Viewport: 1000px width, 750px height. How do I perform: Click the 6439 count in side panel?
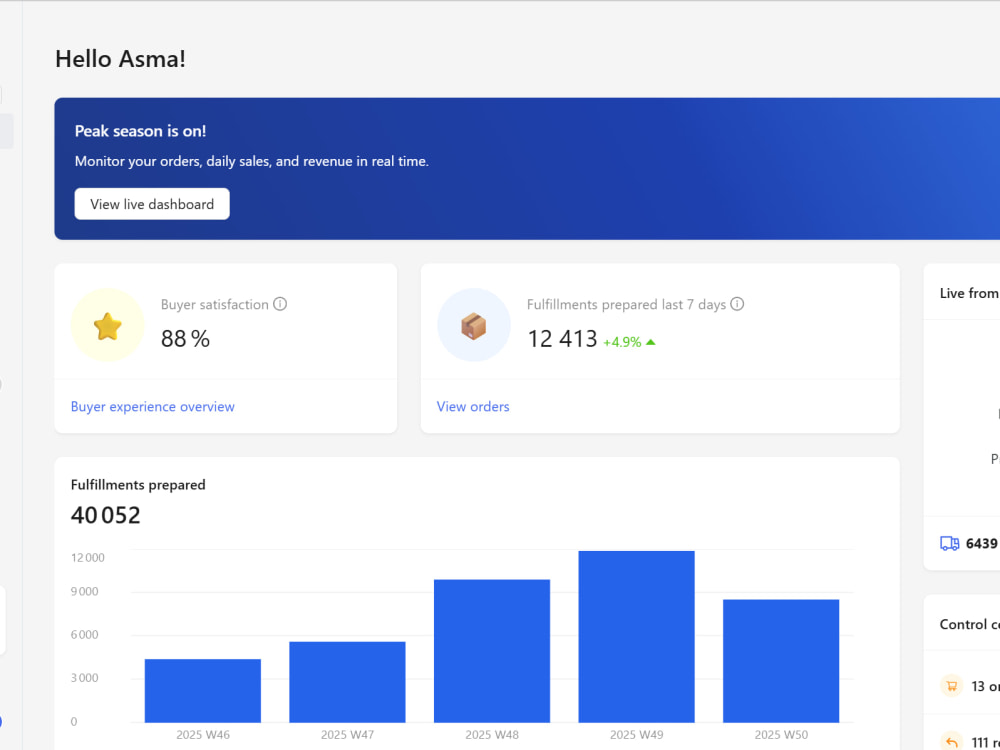[982, 543]
